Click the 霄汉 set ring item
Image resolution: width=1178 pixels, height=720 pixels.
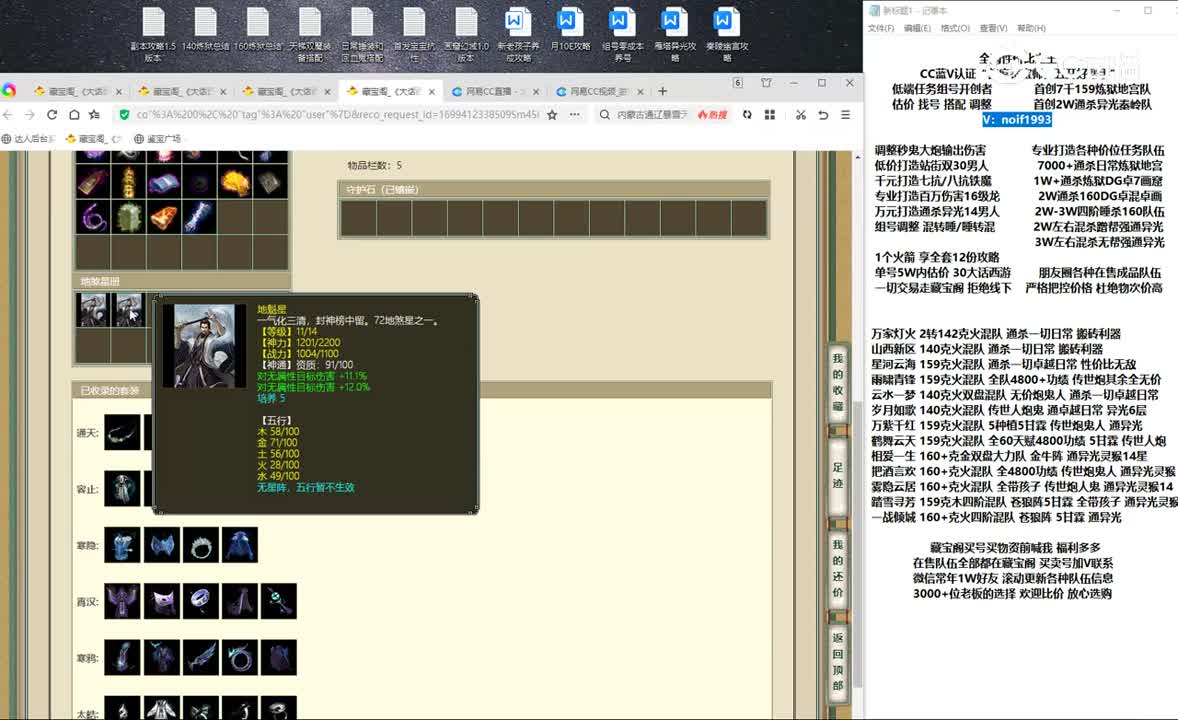coord(201,601)
